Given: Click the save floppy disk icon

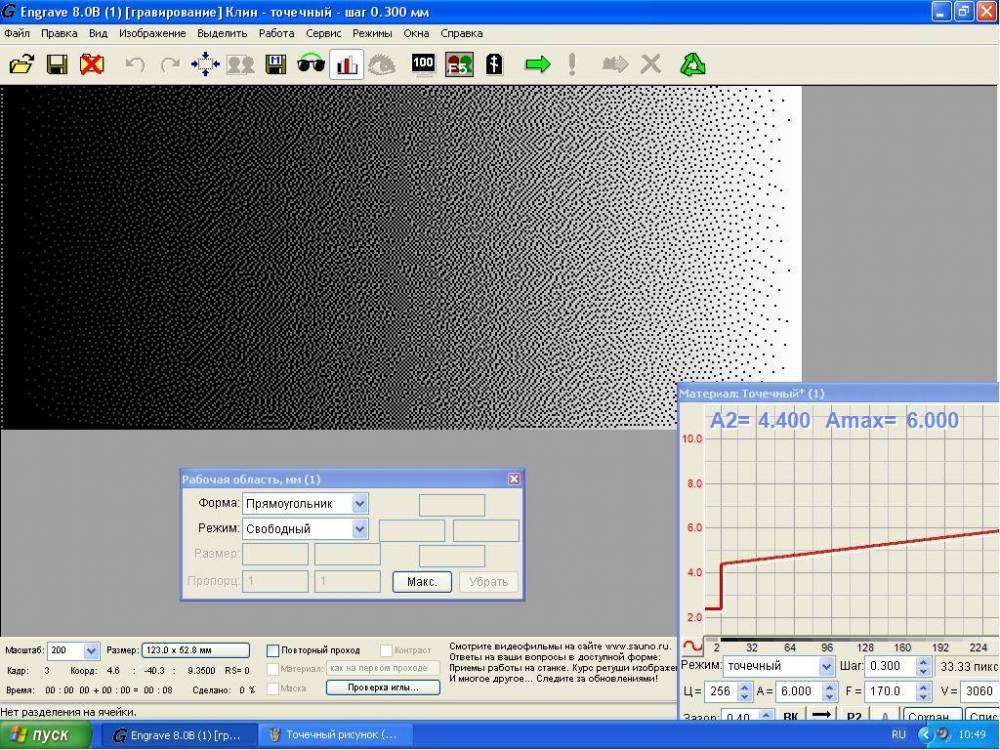Looking at the screenshot, I should (57, 65).
